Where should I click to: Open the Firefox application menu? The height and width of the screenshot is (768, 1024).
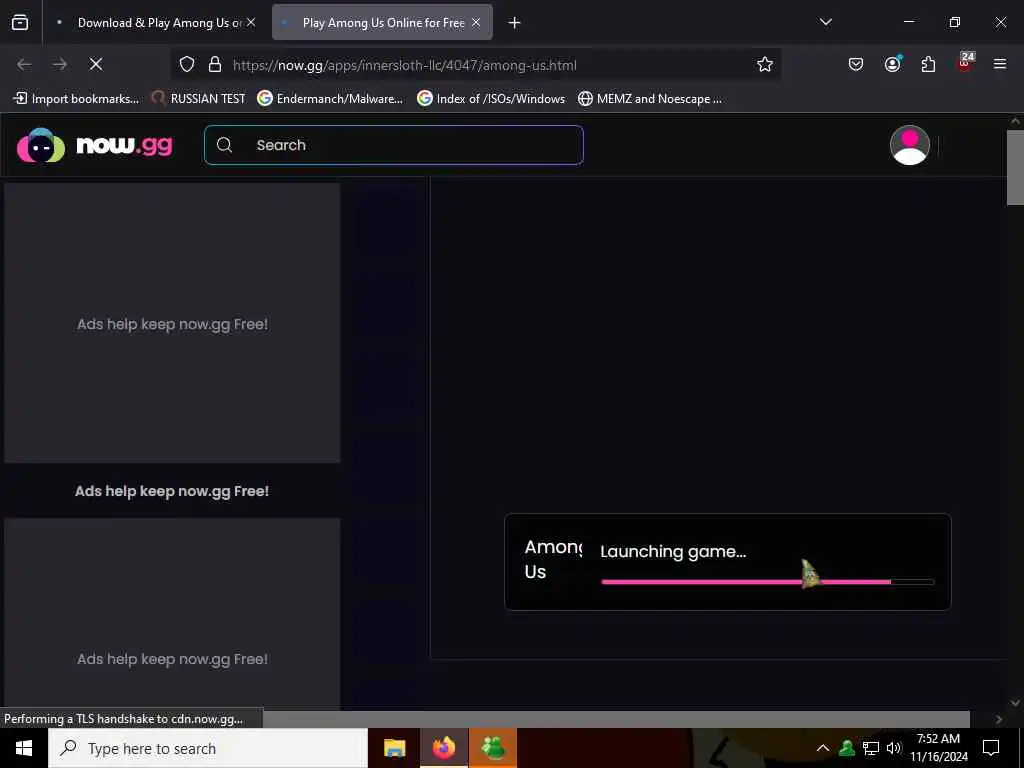(x=1000, y=64)
